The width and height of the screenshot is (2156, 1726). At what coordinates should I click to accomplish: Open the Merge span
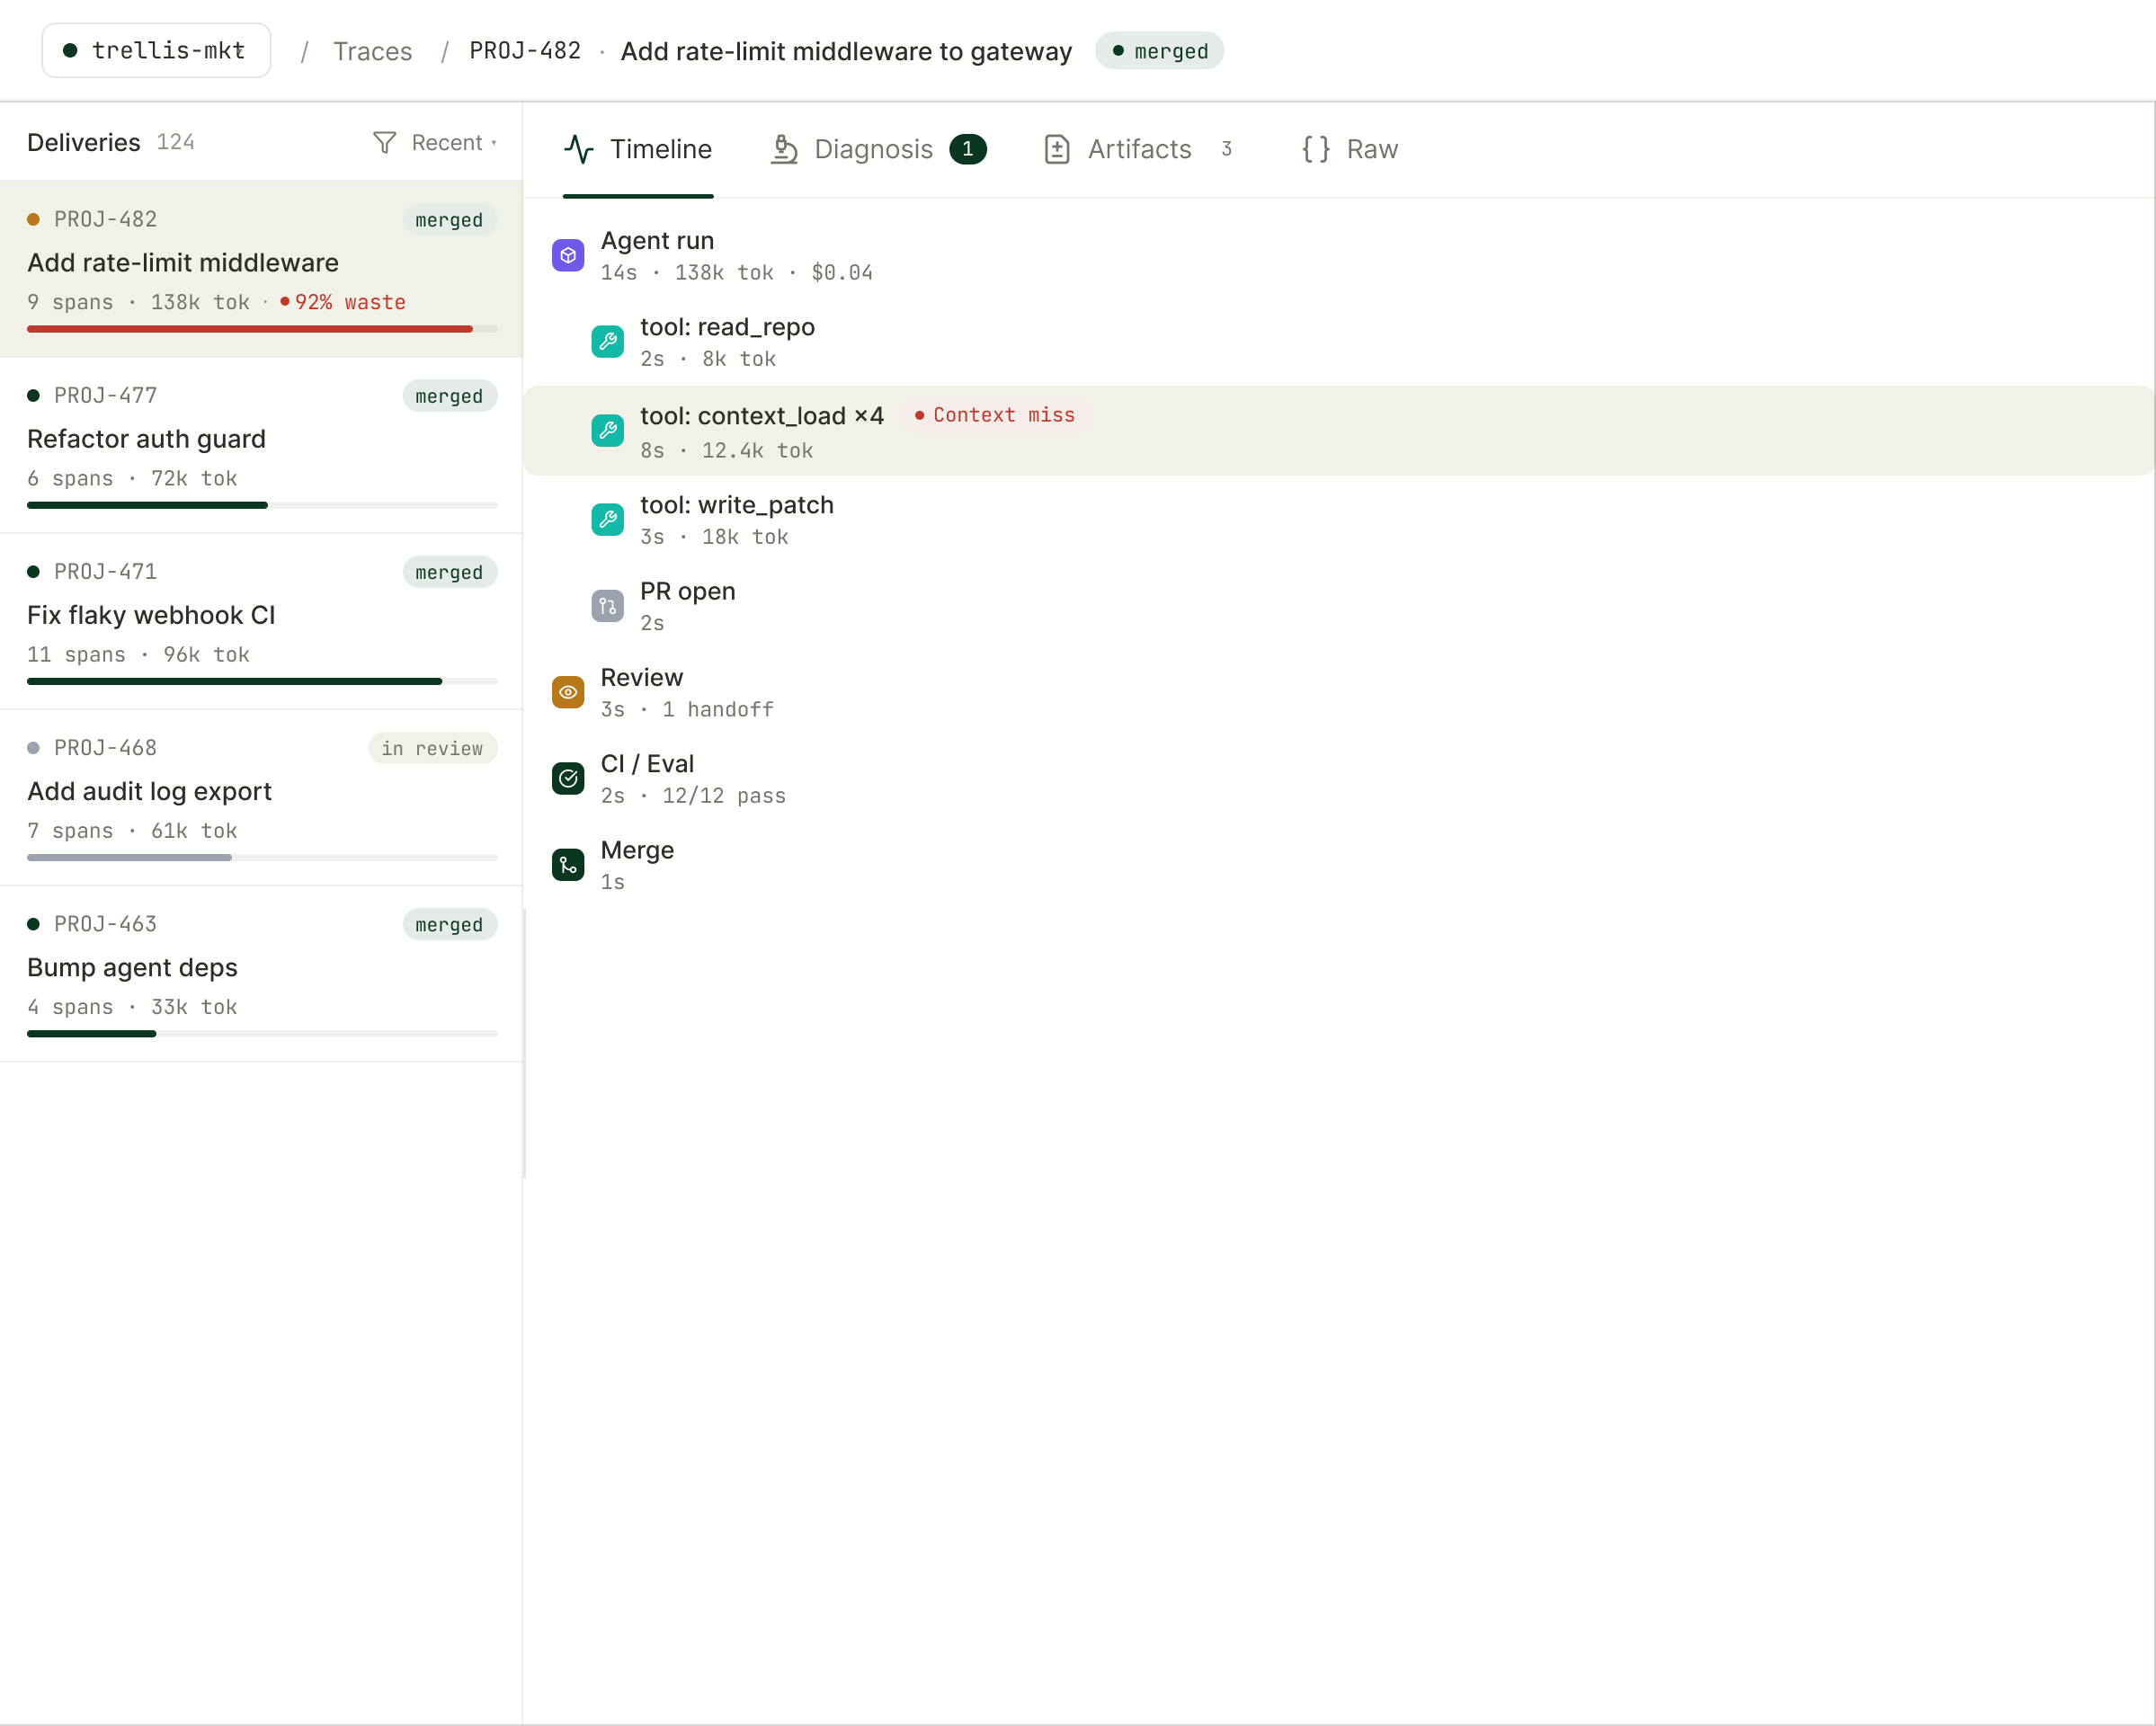pos(1338,865)
